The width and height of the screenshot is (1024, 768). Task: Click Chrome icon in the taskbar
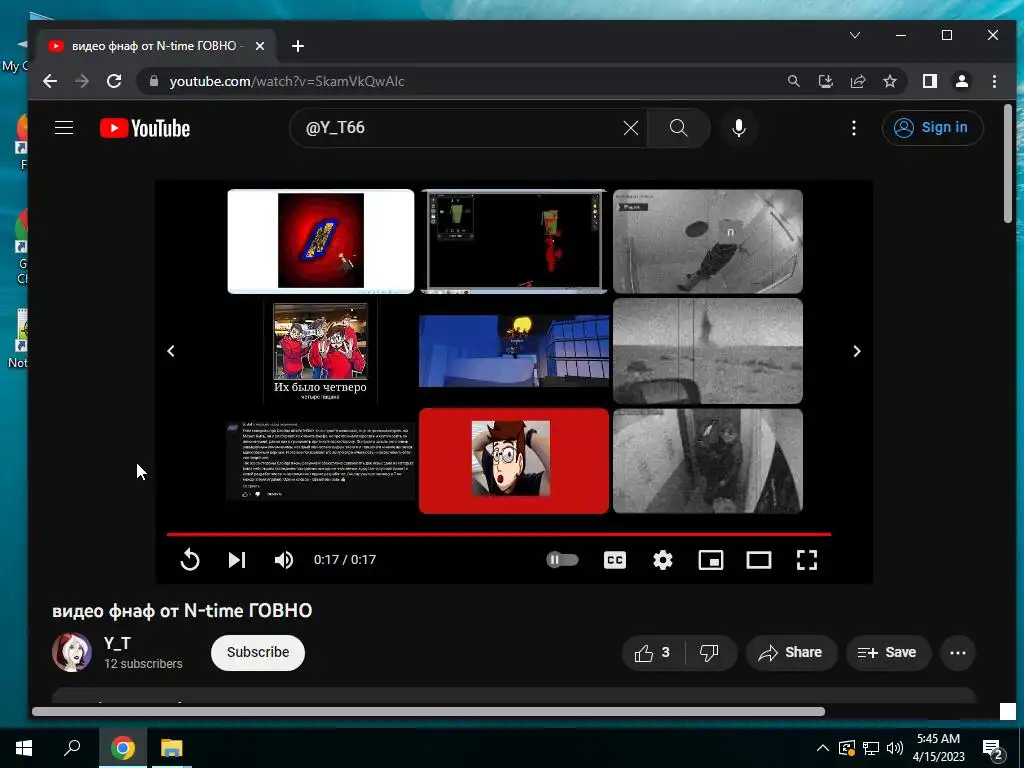123,748
